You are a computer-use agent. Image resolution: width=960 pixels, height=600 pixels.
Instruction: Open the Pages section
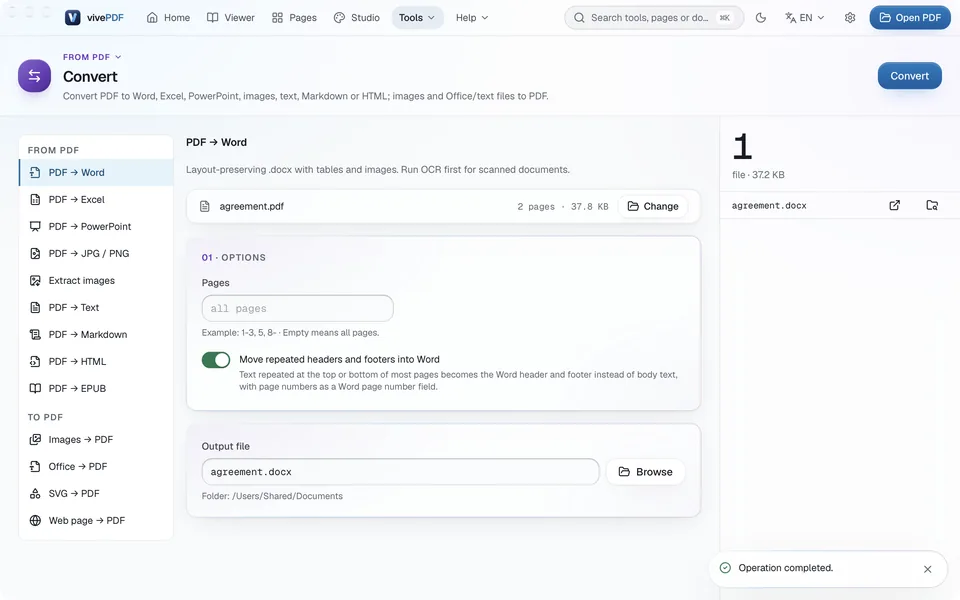(x=294, y=18)
